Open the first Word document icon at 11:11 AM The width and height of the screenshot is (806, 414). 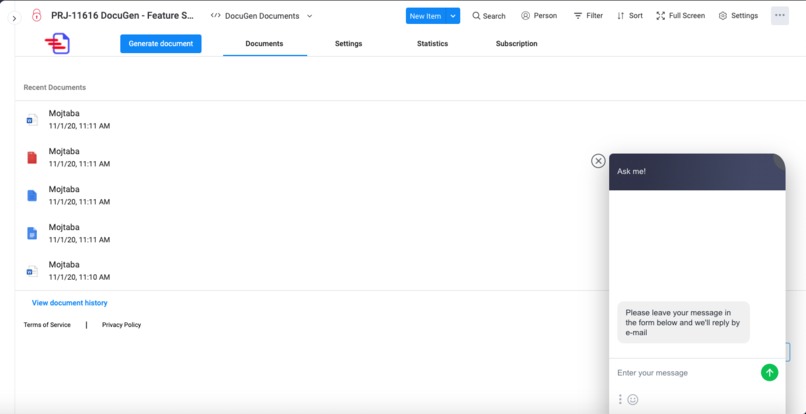pos(32,120)
